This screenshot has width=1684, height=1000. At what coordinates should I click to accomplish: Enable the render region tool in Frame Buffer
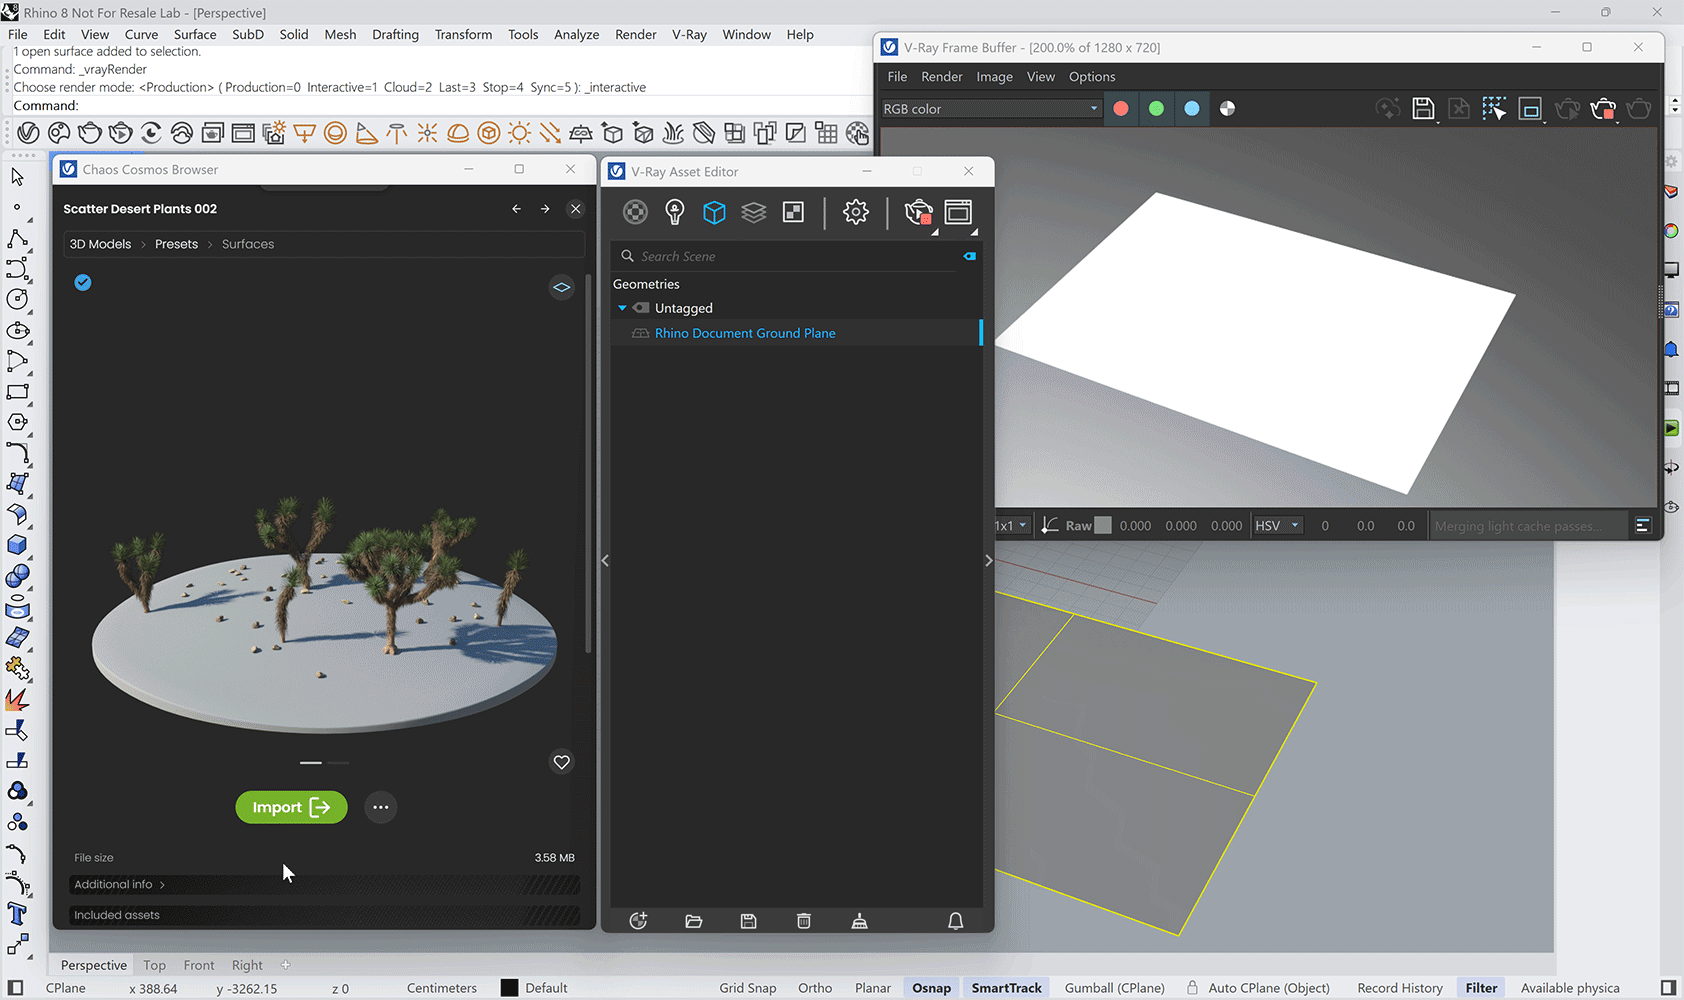click(x=1530, y=109)
